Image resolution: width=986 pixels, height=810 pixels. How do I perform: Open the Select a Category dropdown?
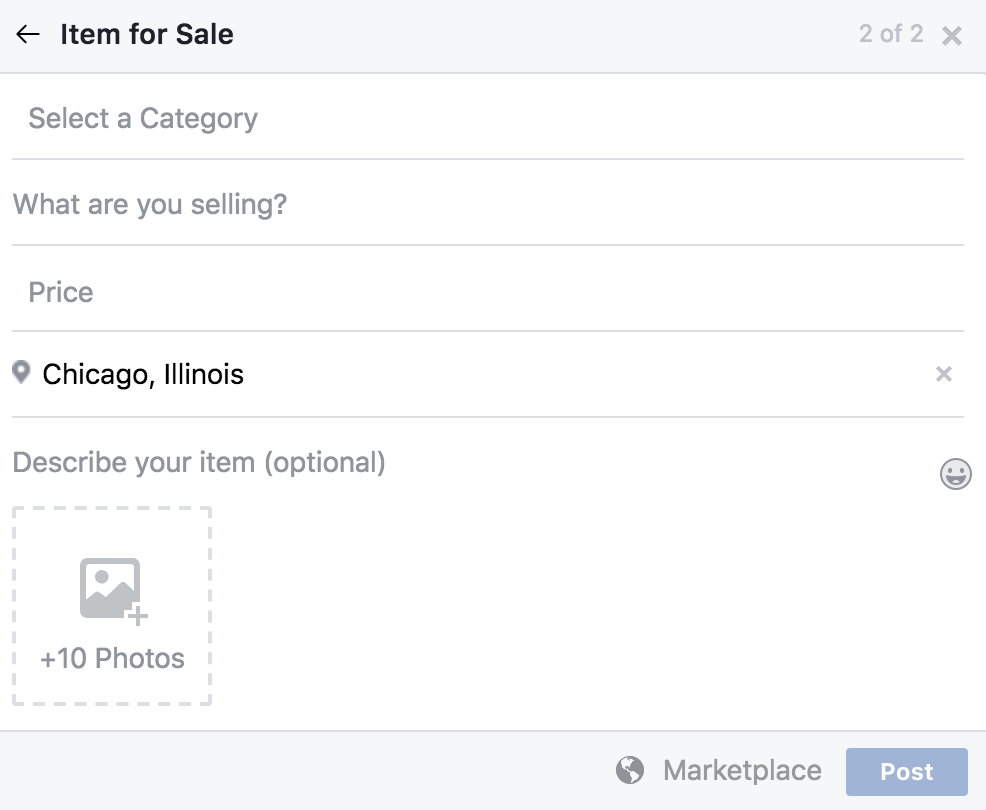(x=143, y=119)
